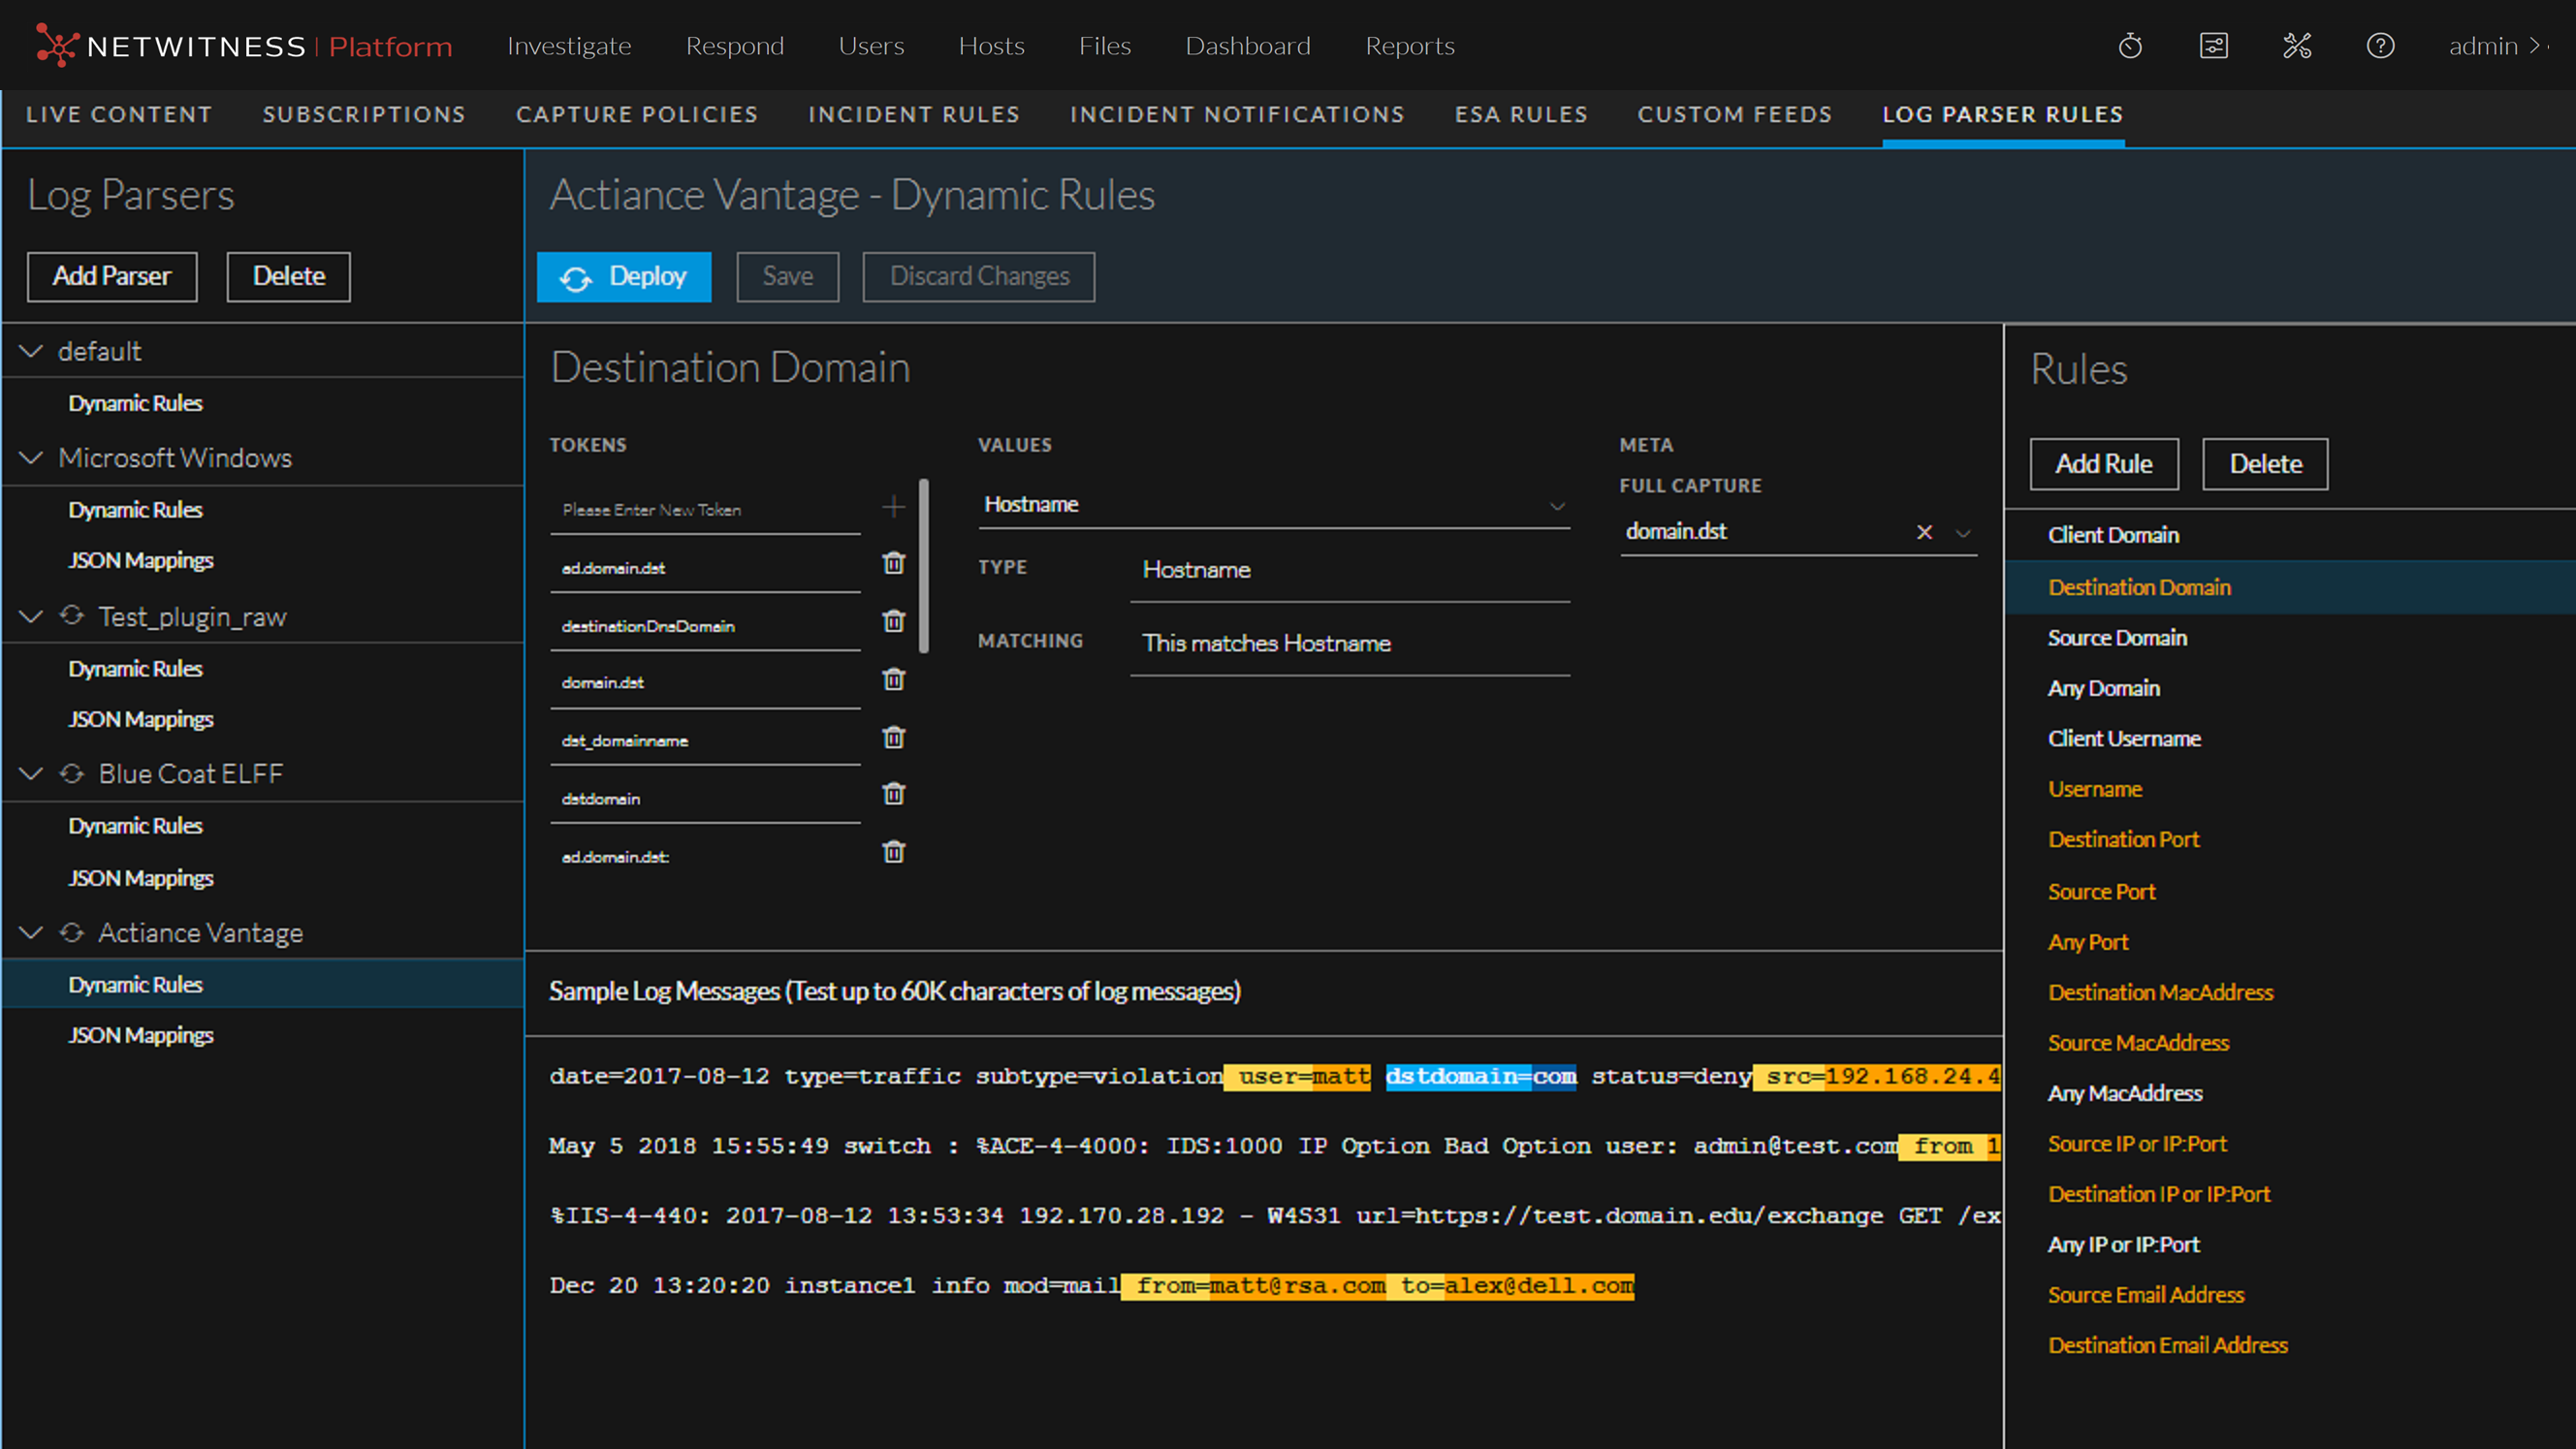Click the Deploy button
Screen dimensions: 2576x1449
[624, 277]
